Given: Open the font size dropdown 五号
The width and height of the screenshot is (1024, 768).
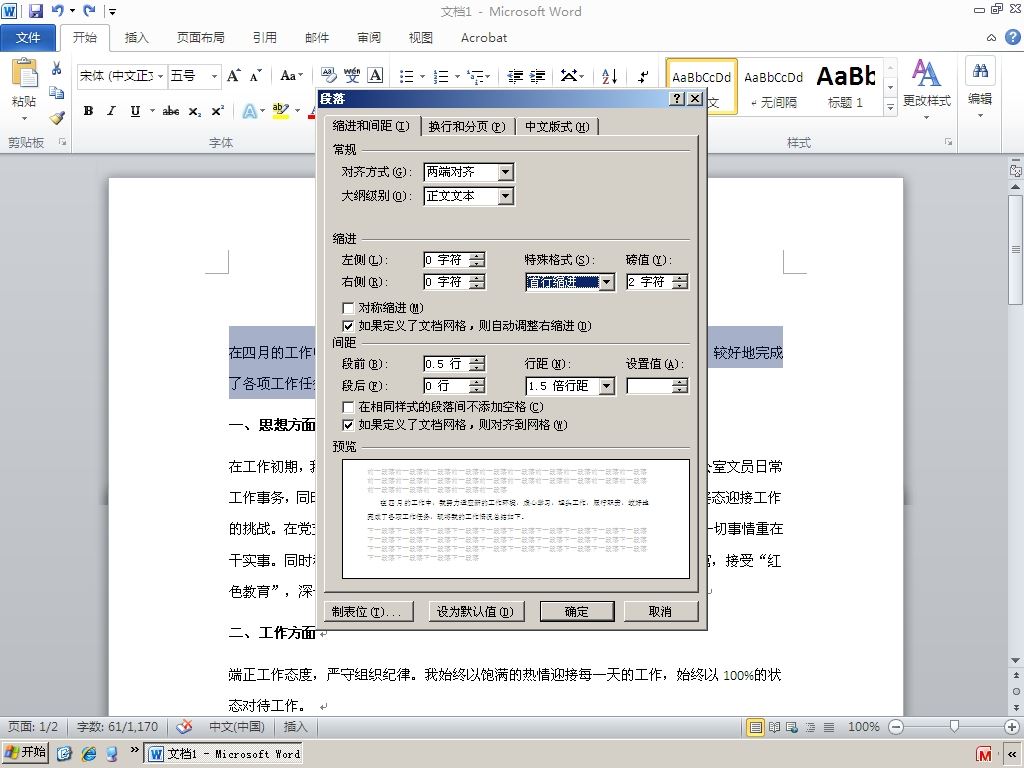Looking at the screenshot, I should [x=195, y=76].
